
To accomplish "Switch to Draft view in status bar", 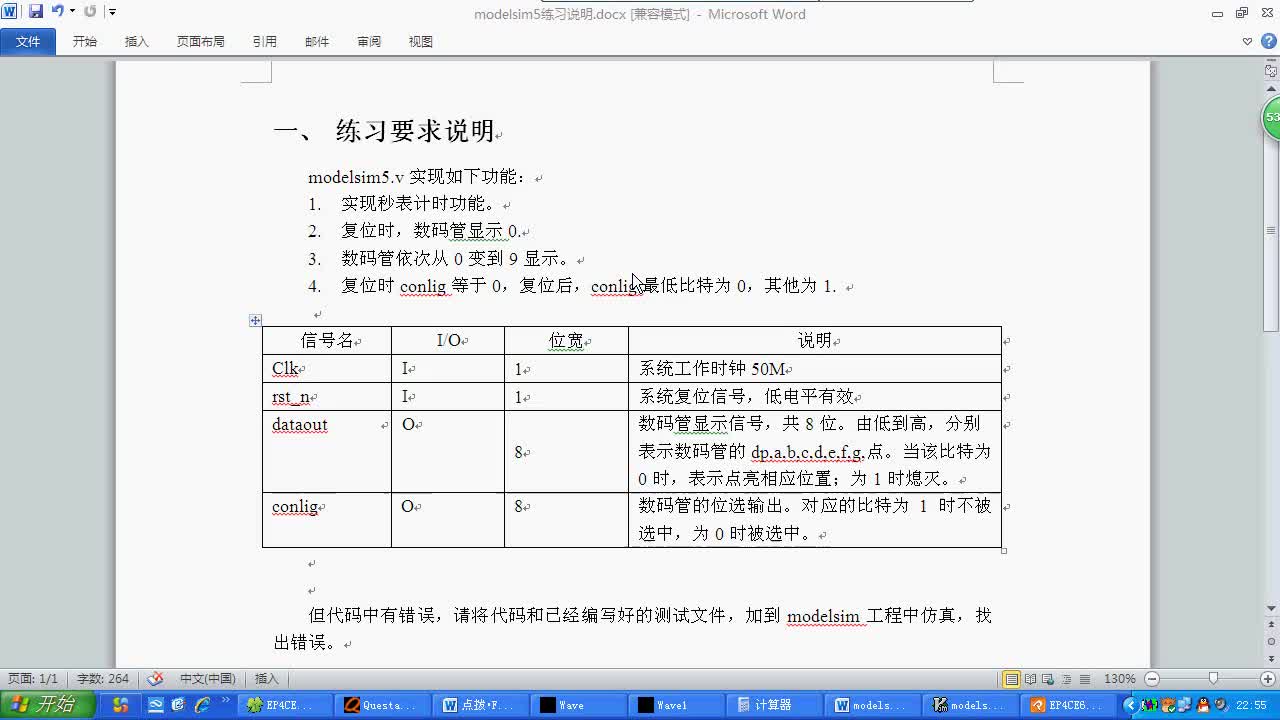I will pos(1084,679).
